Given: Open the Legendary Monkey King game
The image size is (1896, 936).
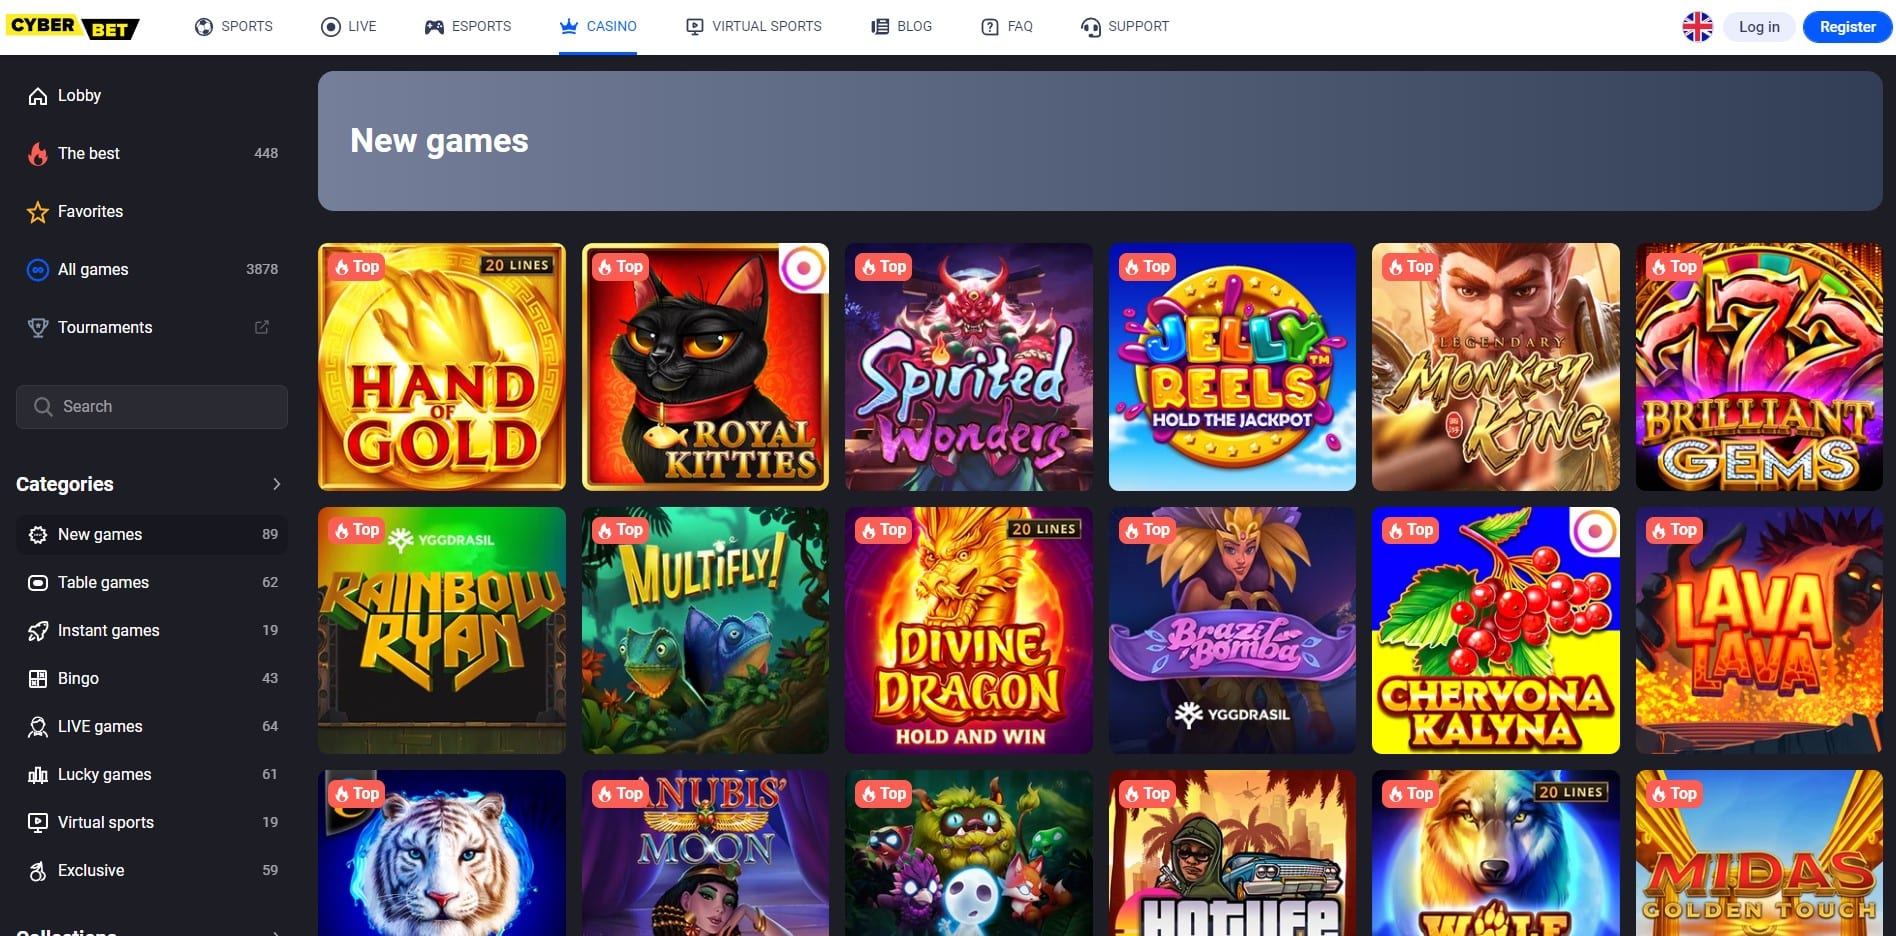Looking at the screenshot, I should click(1496, 367).
